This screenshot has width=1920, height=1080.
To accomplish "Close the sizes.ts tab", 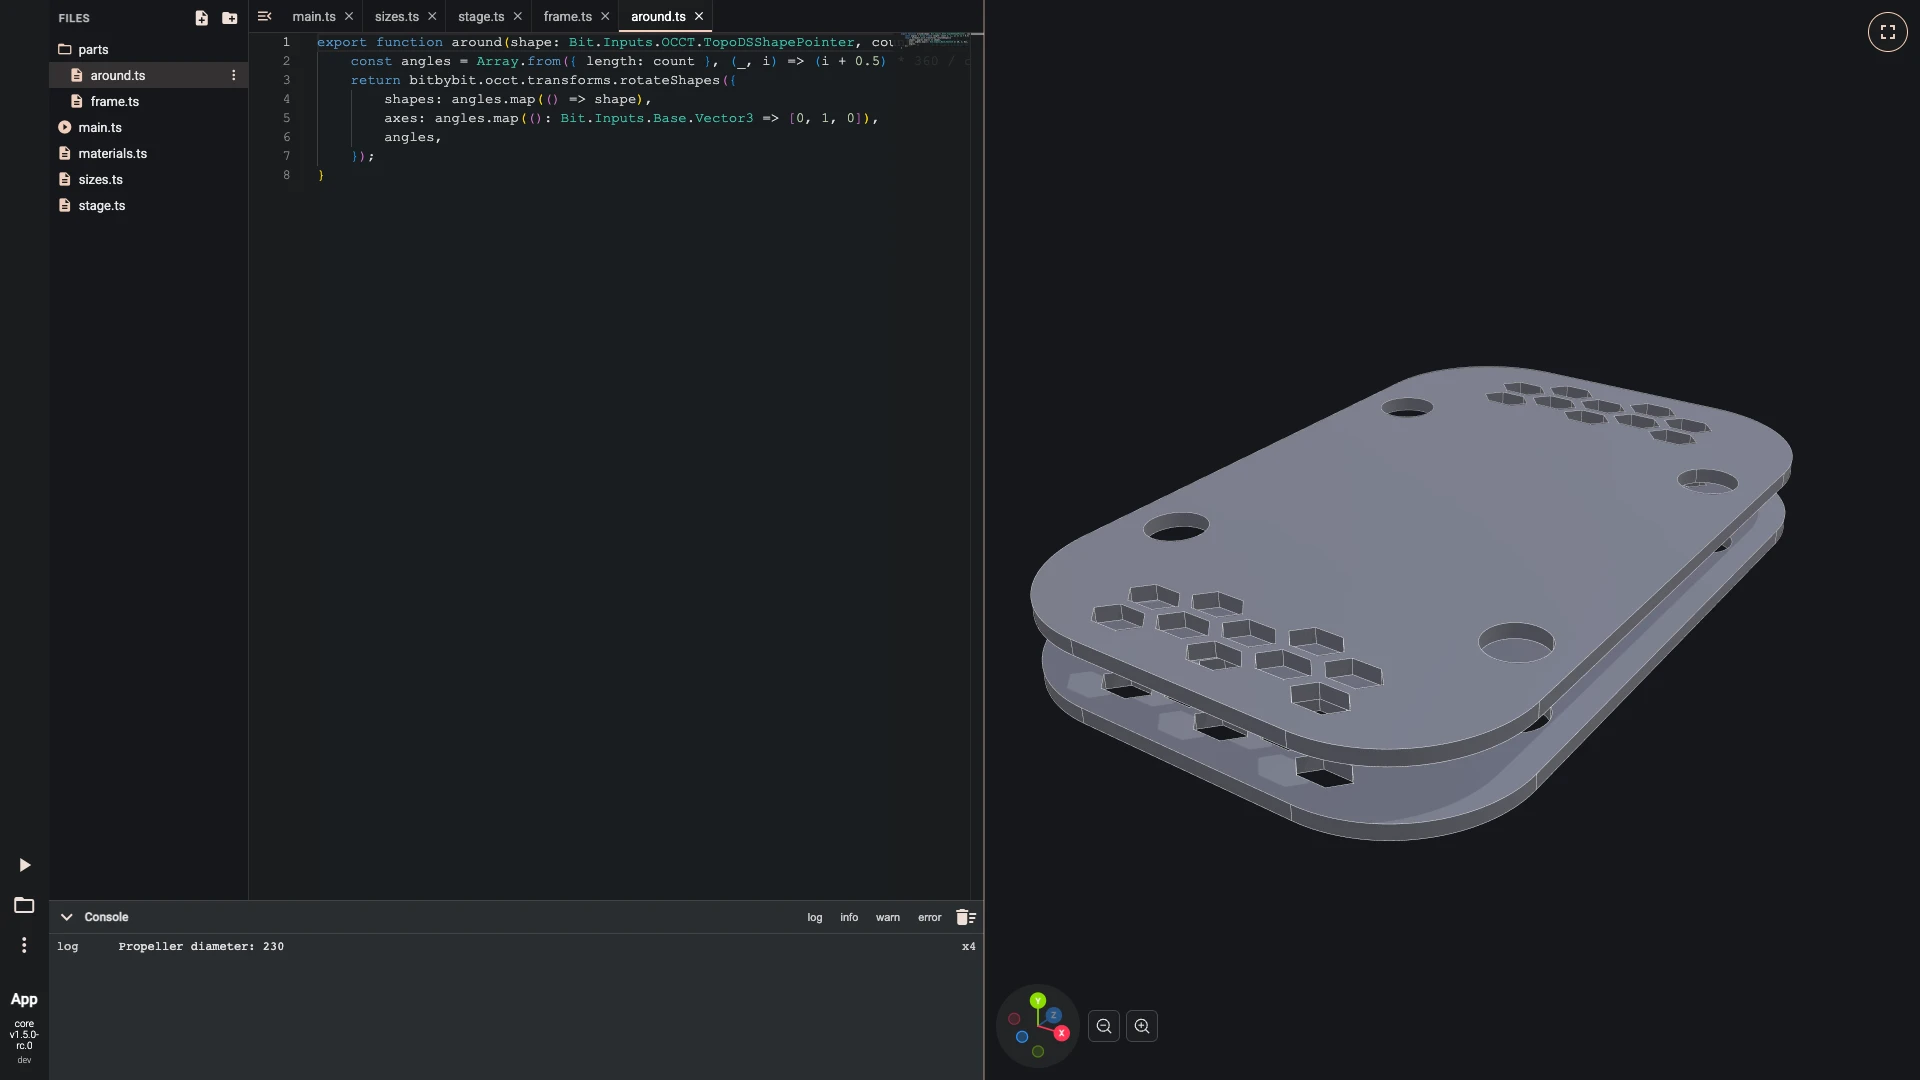I will (x=432, y=16).
